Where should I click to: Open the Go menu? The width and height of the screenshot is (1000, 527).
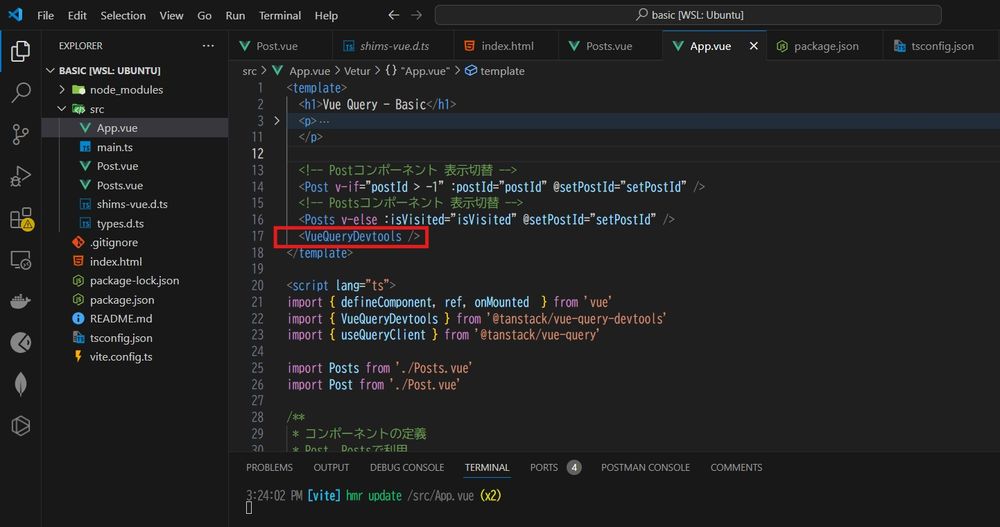click(x=204, y=15)
